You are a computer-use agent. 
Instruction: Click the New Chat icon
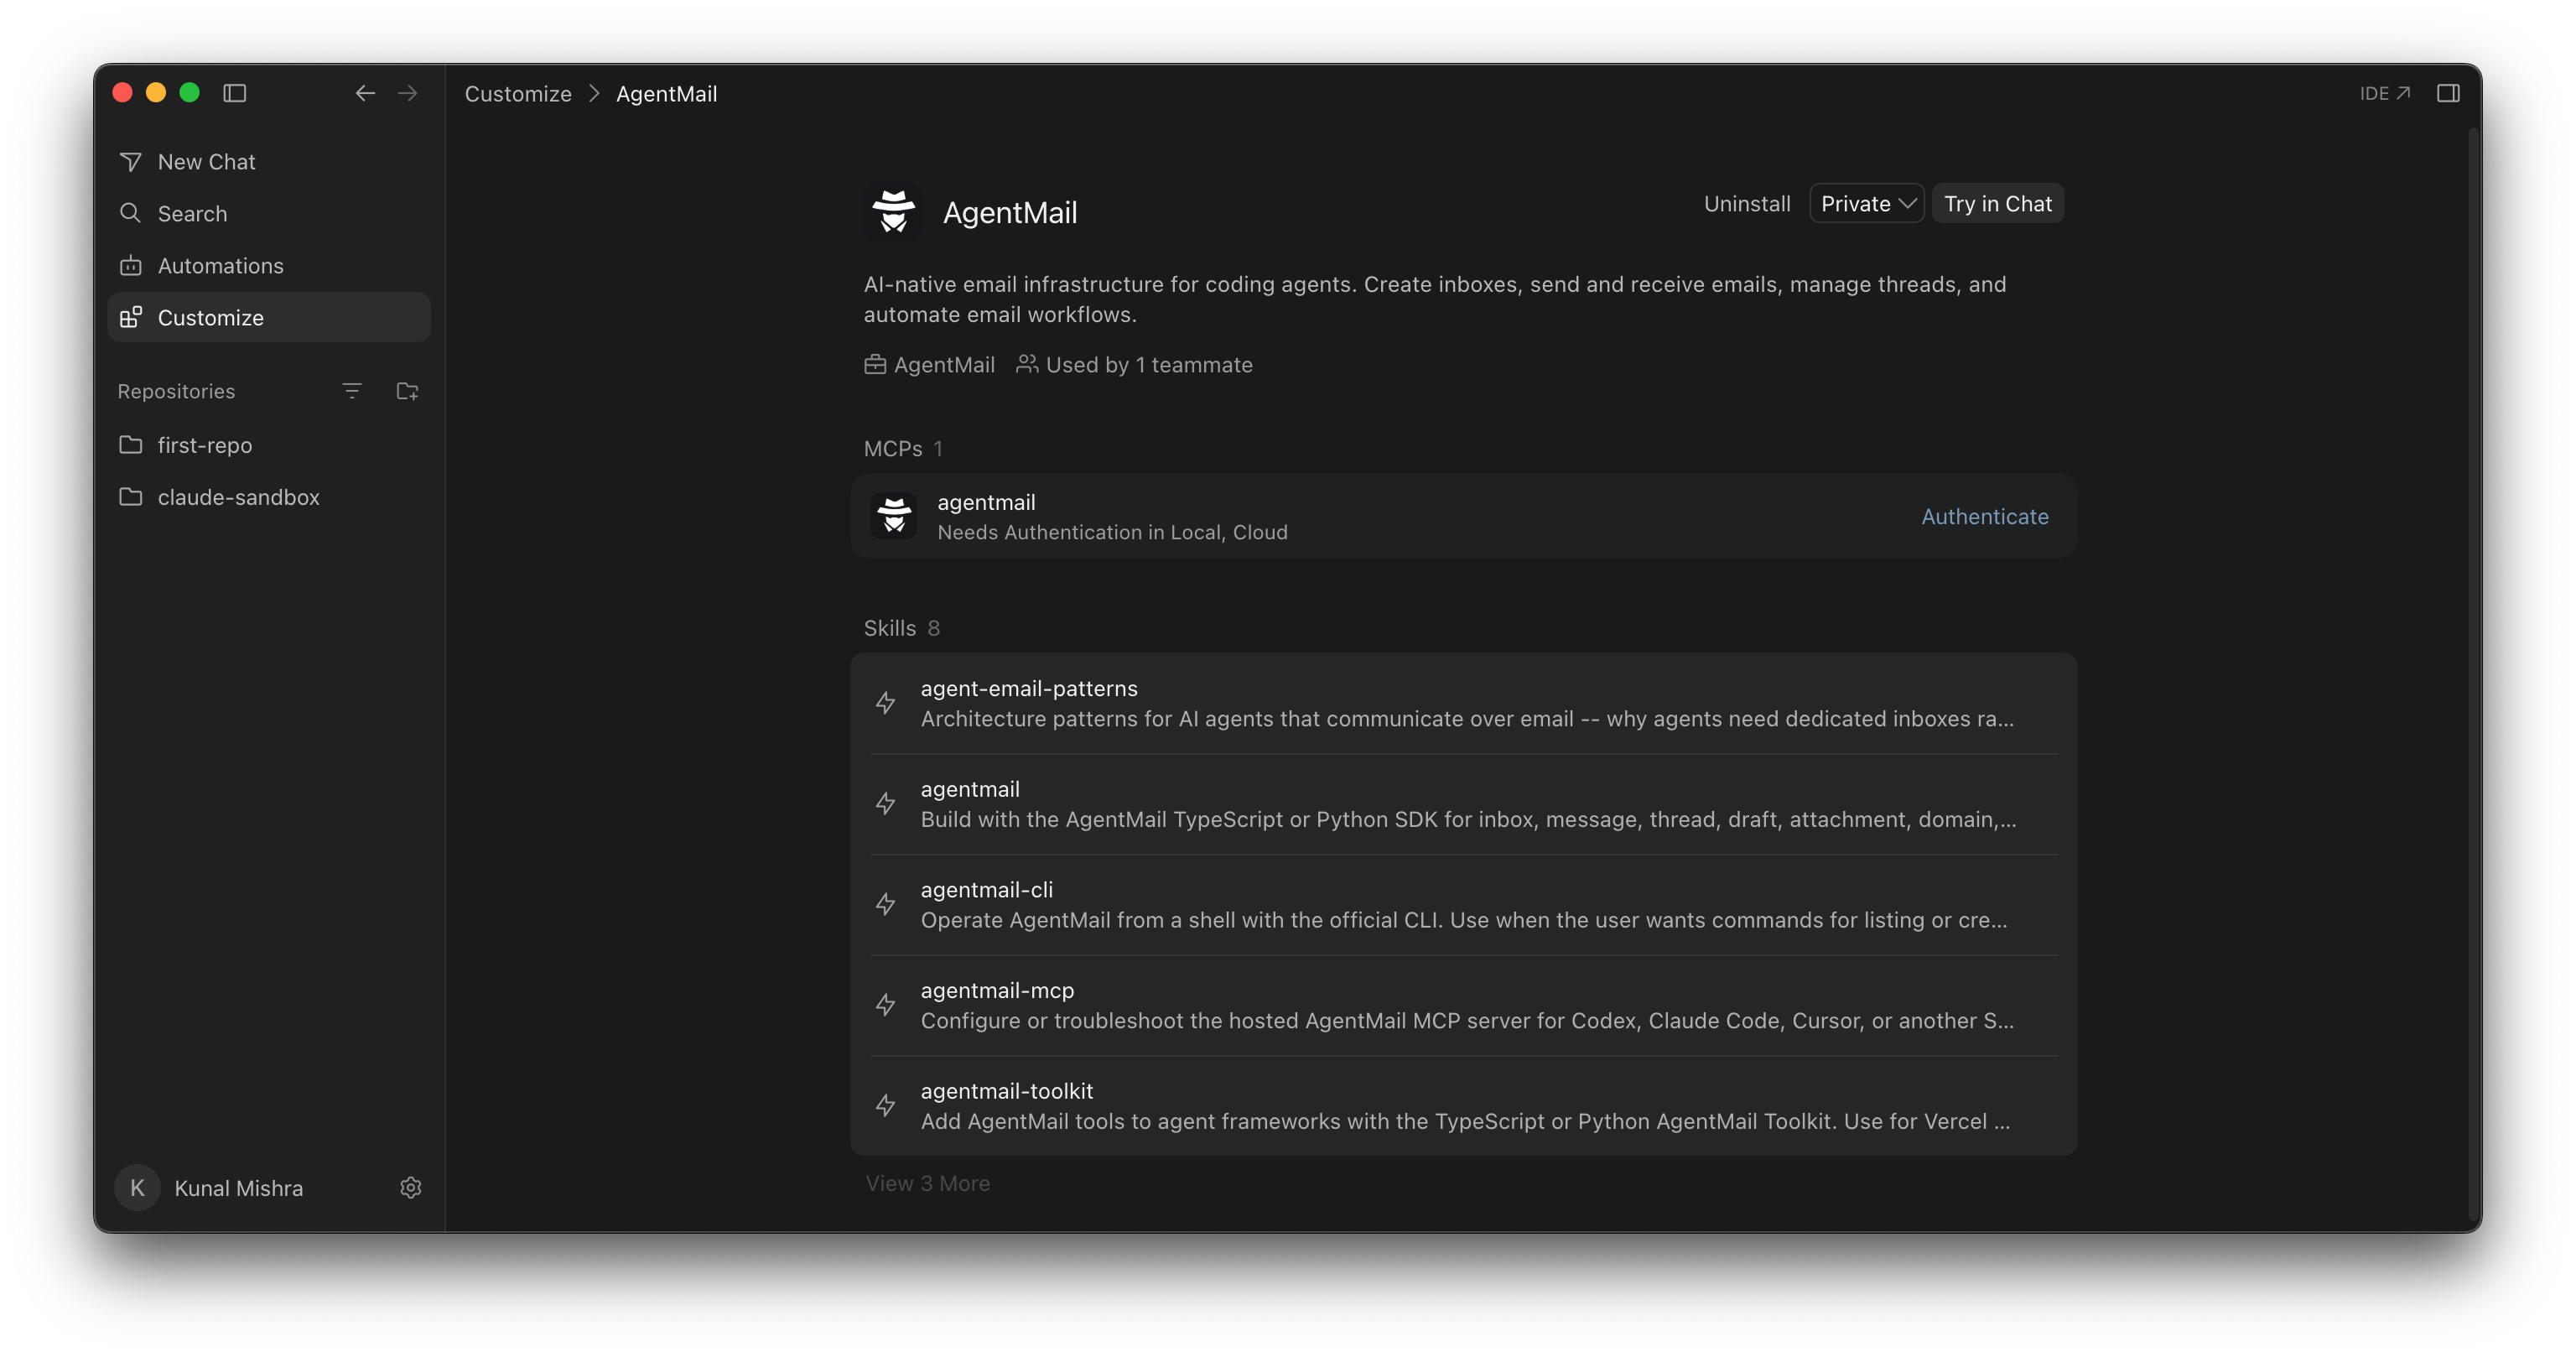(x=131, y=162)
